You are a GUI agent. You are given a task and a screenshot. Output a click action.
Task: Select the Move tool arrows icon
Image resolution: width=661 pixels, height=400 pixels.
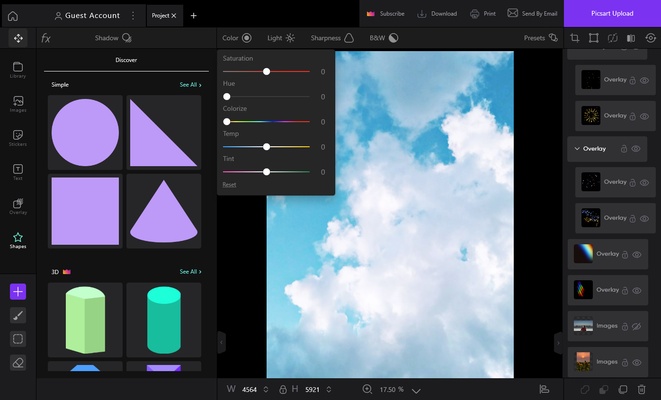(18, 38)
